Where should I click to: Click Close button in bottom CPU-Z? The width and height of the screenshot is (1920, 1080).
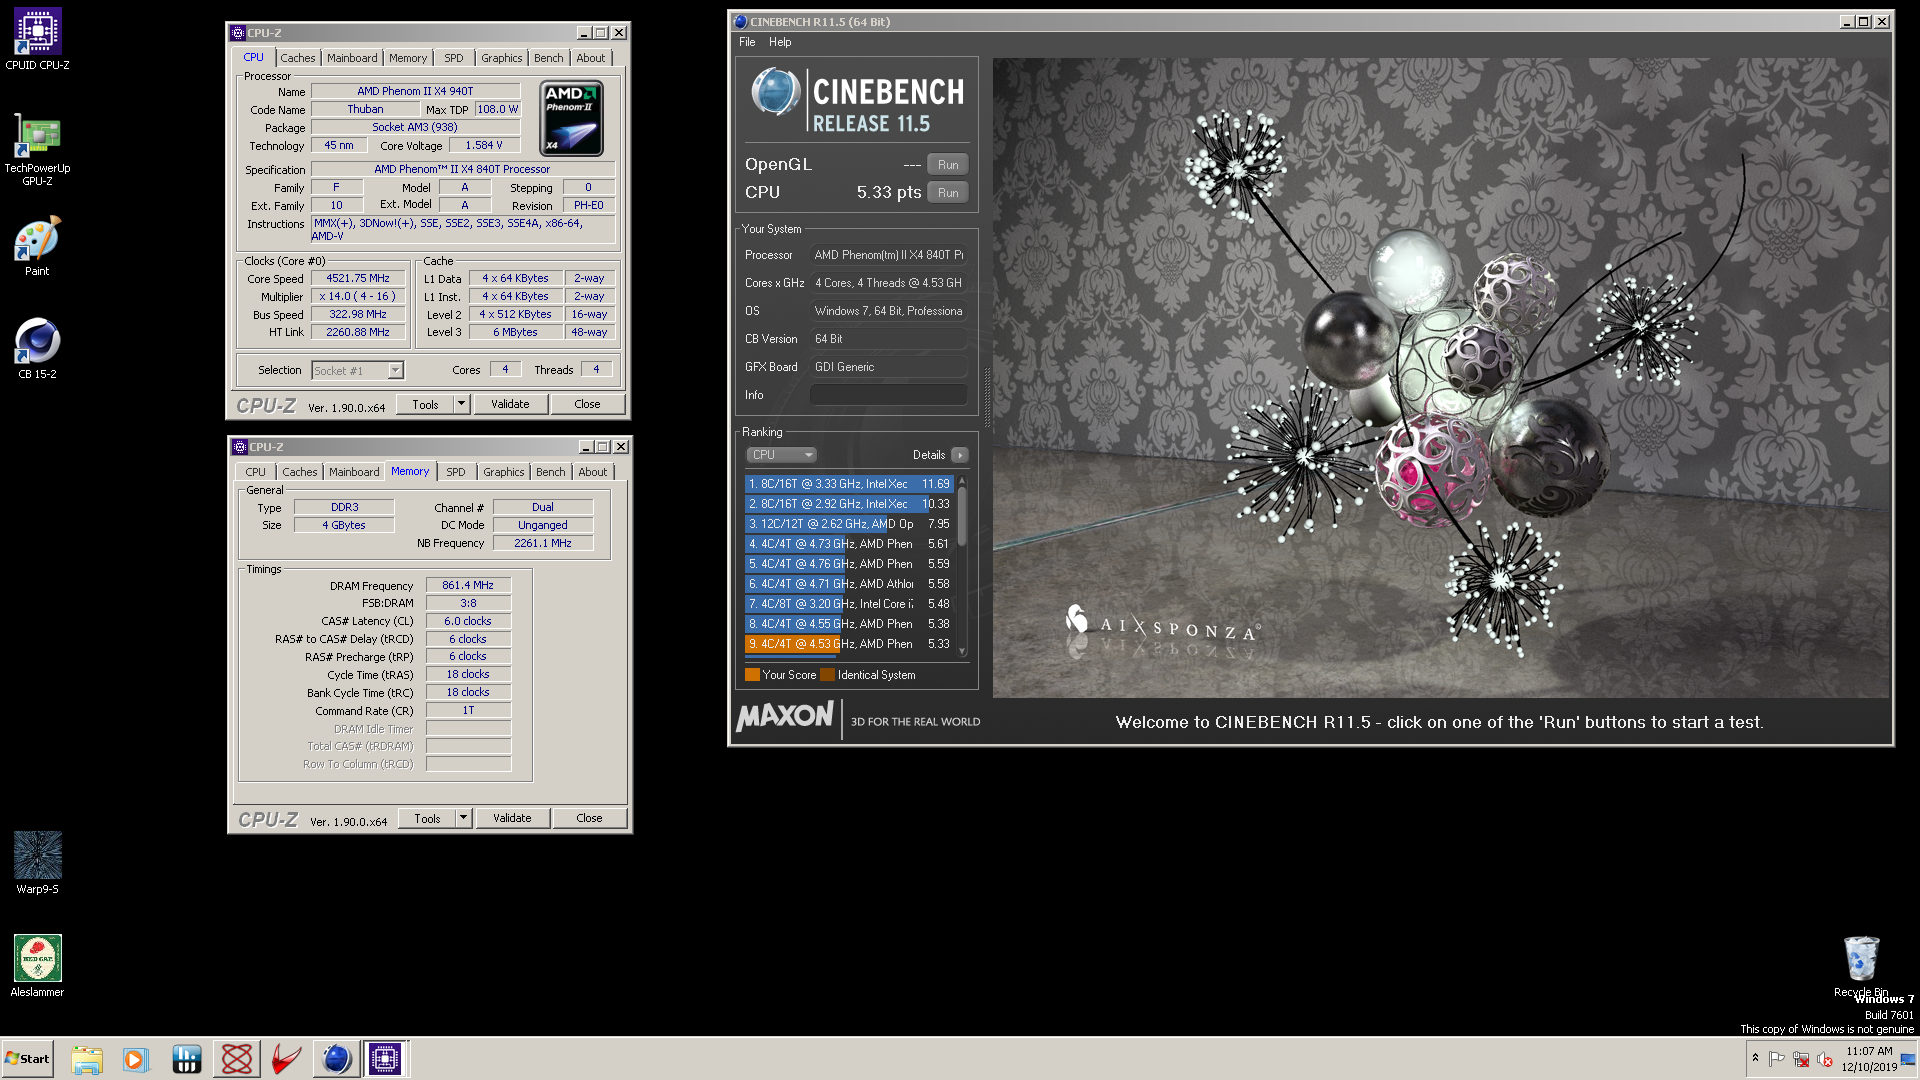click(589, 818)
